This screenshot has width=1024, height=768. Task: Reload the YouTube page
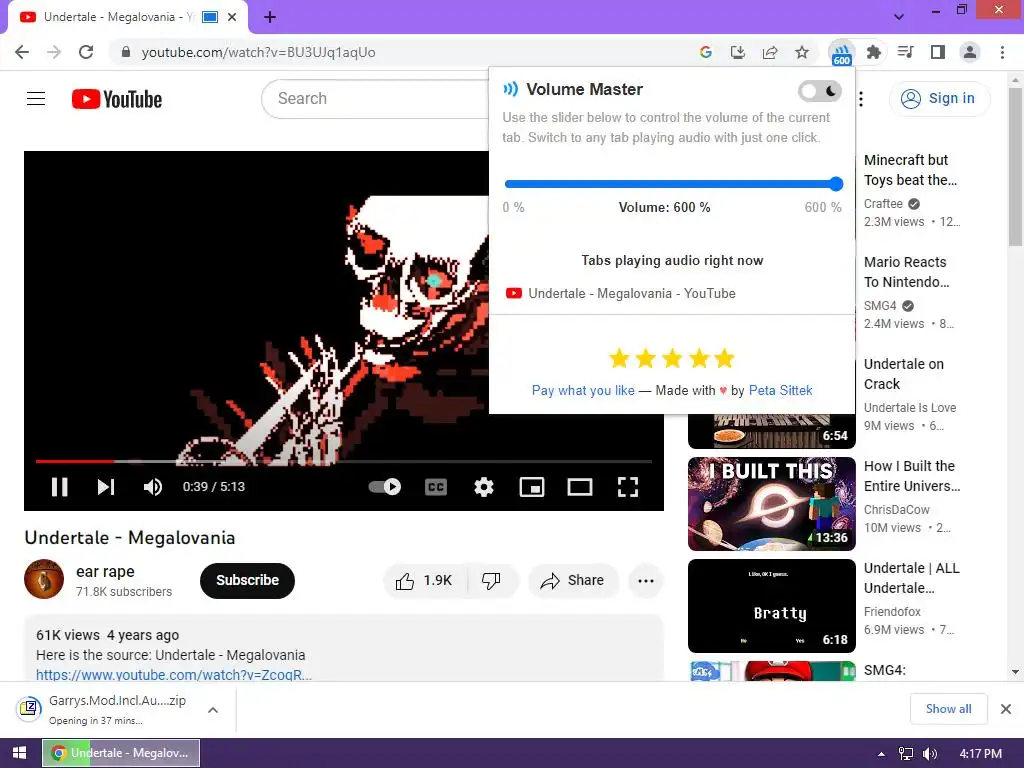click(x=86, y=52)
